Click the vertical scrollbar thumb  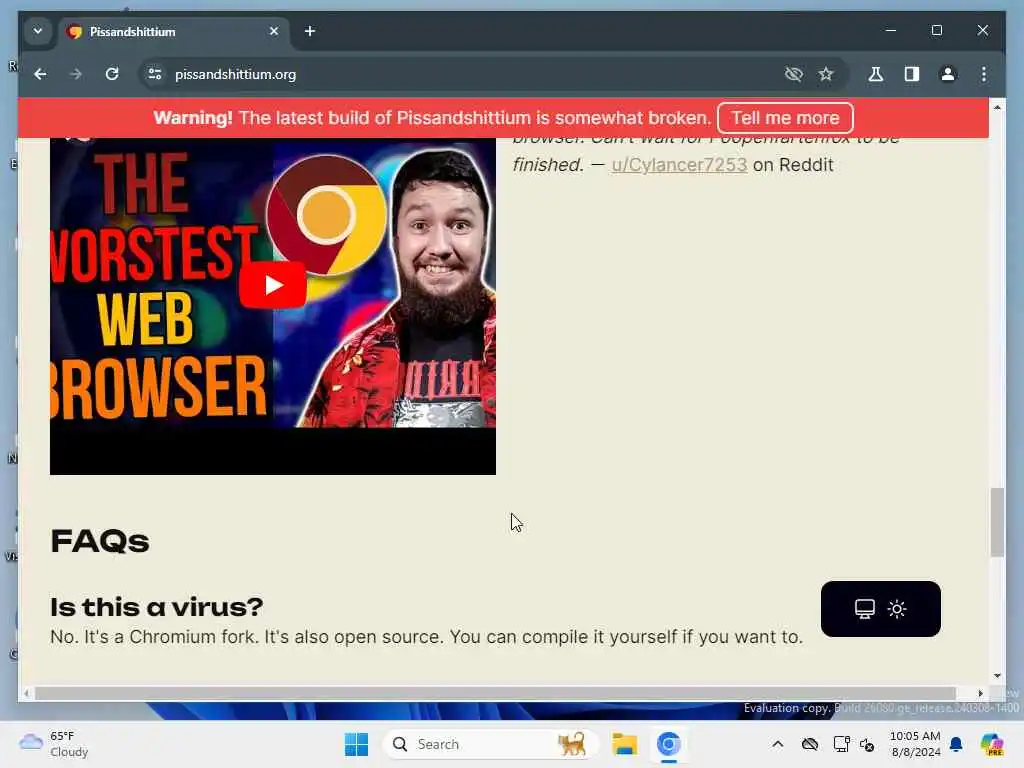[997, 522]
